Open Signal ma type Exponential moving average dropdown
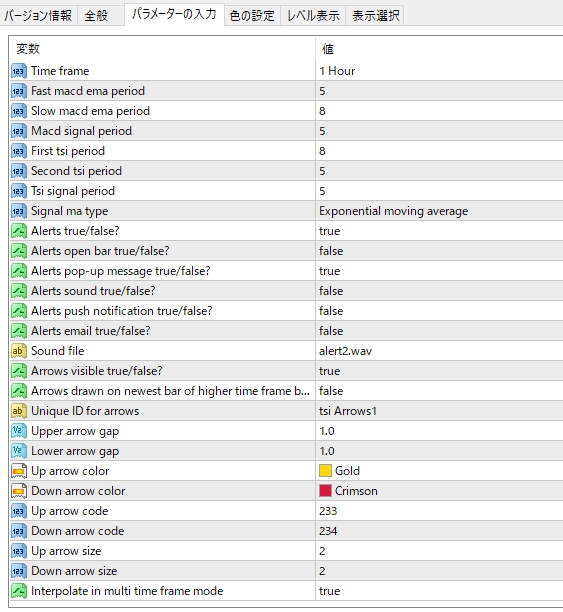The image size is (563, 612). click(x=439, y=211)
